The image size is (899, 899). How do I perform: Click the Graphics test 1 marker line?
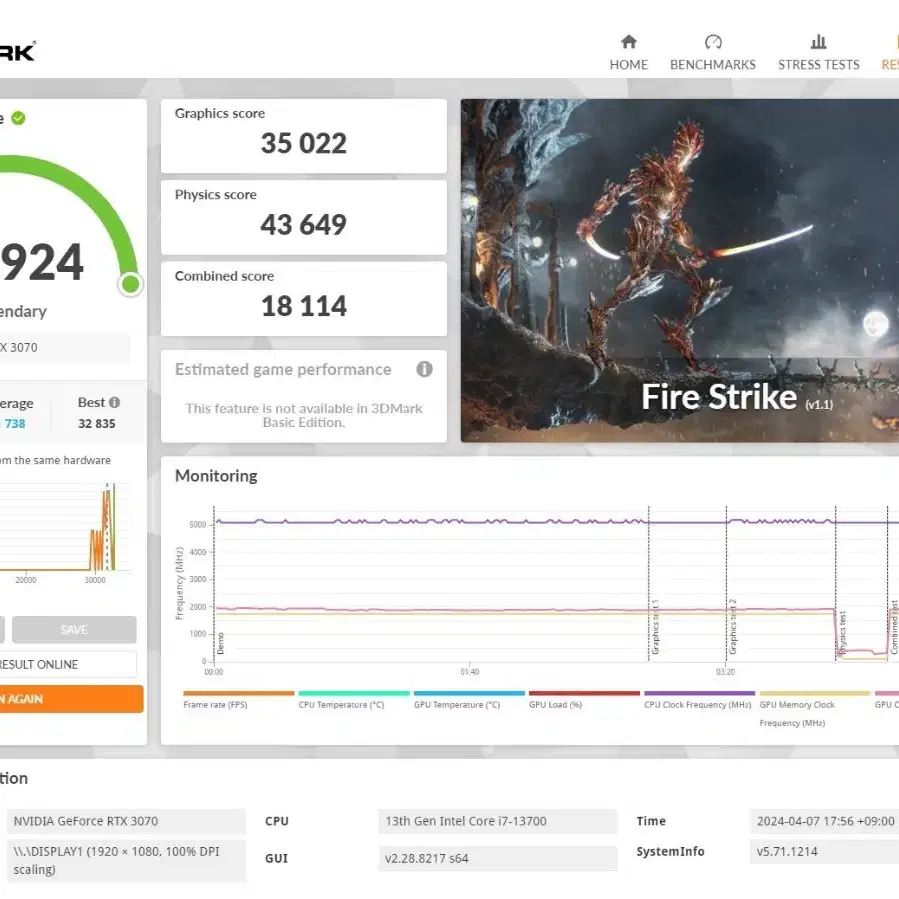click(649, 584)
